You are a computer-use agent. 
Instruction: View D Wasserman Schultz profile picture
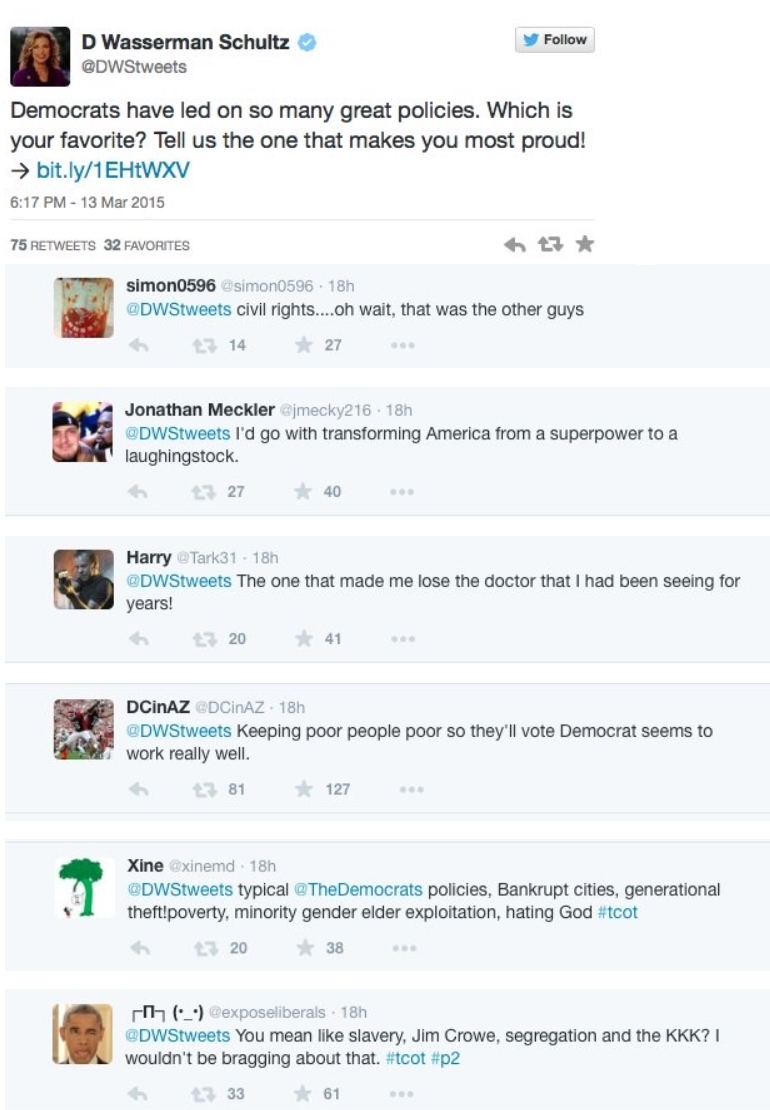pyautogui.click(x=40, y=56)
